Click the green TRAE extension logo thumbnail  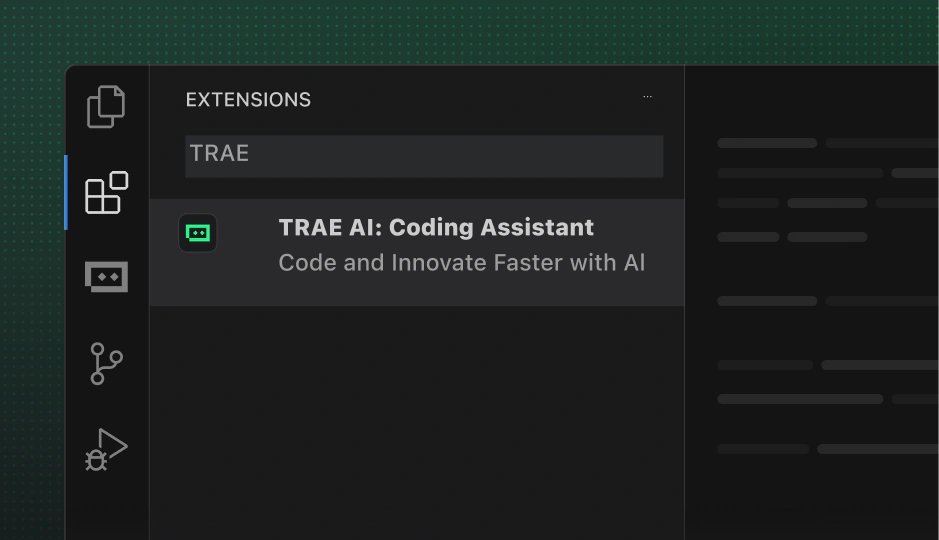198,233
